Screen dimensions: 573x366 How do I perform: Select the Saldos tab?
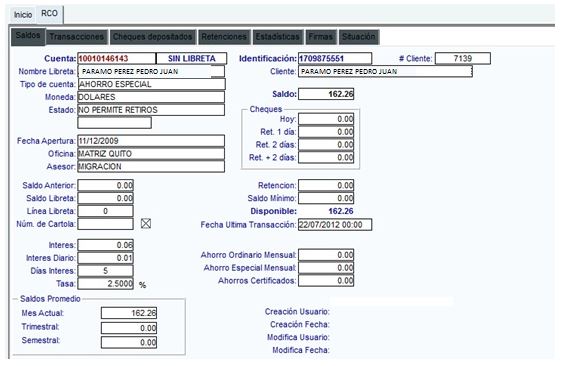(x=28, y=36)
